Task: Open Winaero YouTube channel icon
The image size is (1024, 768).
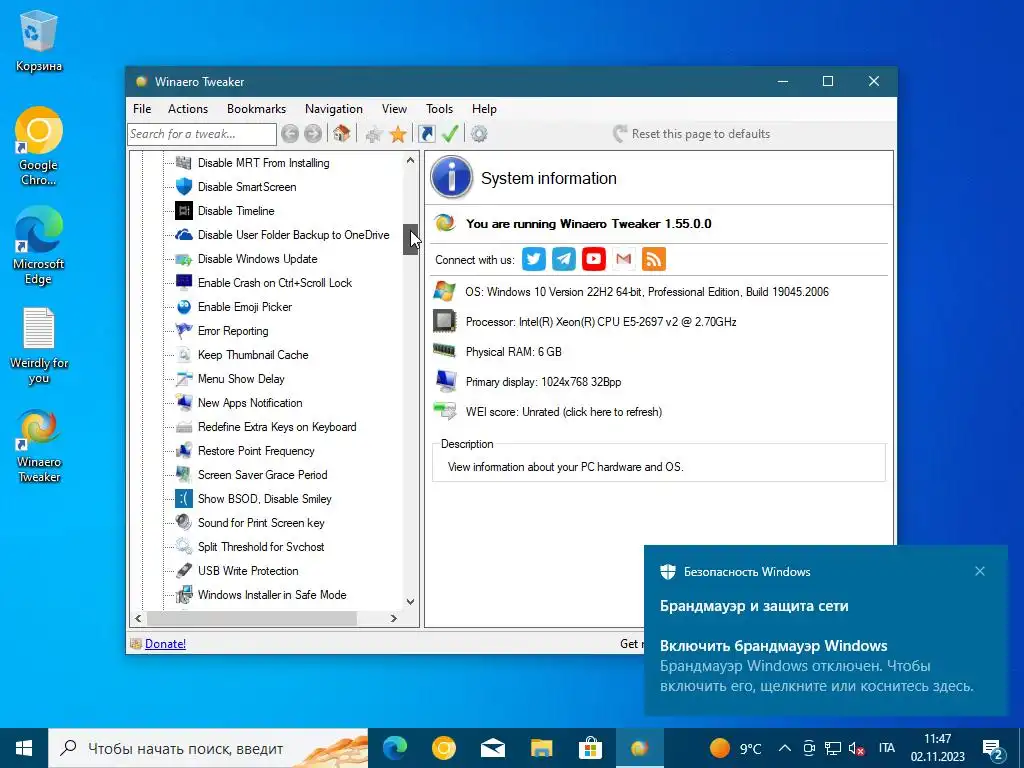Action: (x=594, y=259)
